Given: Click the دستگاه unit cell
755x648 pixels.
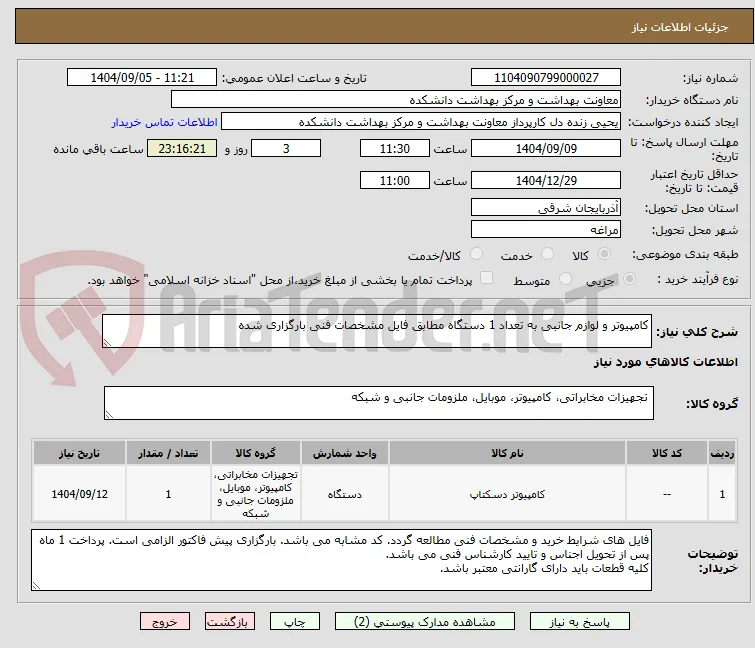Looking at the screenshot, I should (345, 494).
